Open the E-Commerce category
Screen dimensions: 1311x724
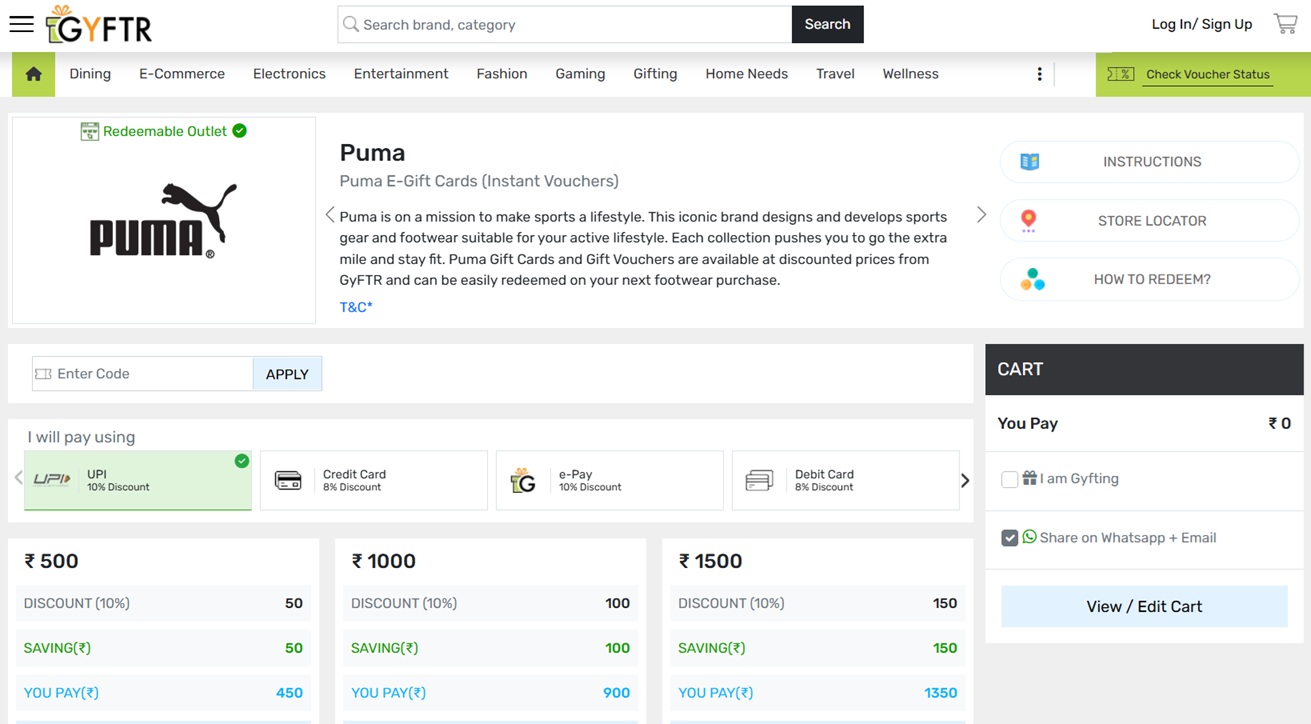pos(182,74)
